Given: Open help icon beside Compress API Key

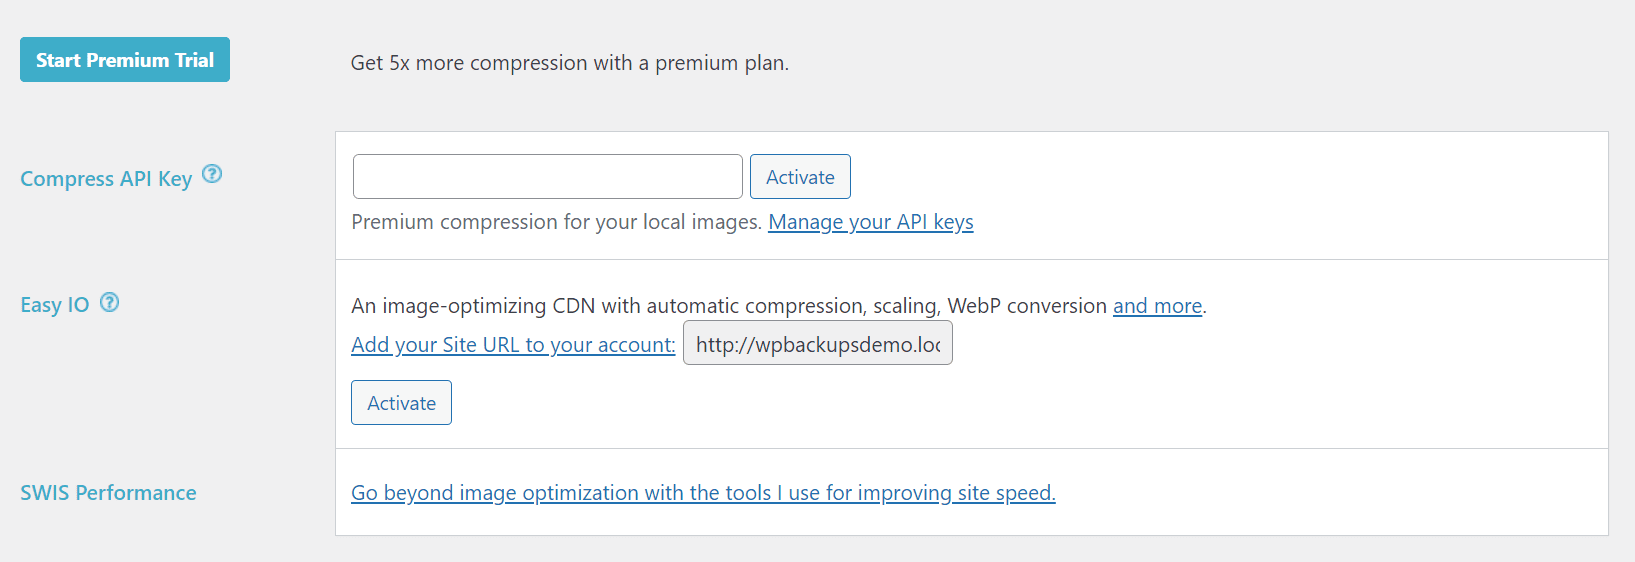Looking at the screenshot, I should coord(212,174).
